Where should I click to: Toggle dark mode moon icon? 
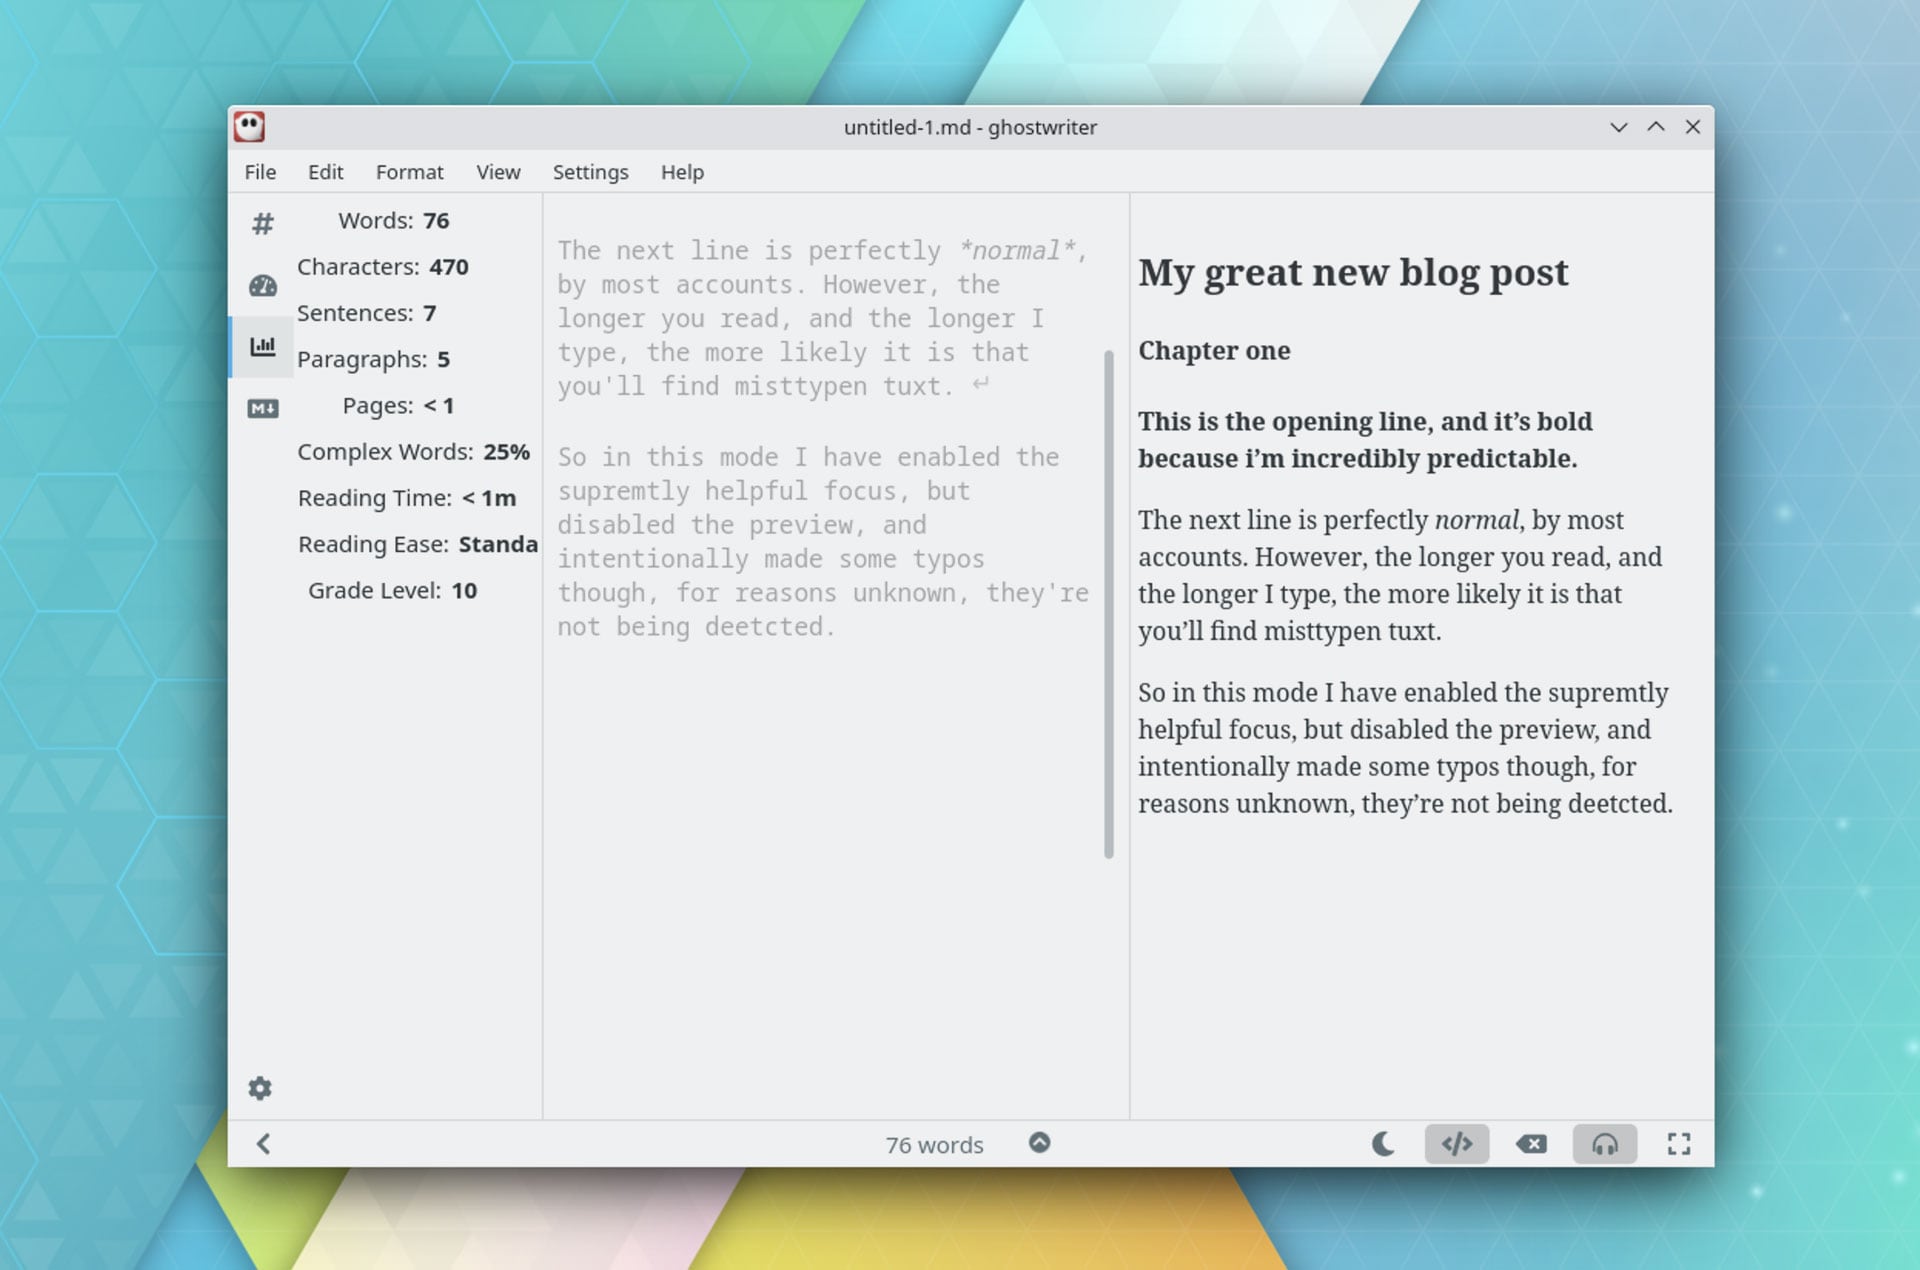pos(1383,1144)
